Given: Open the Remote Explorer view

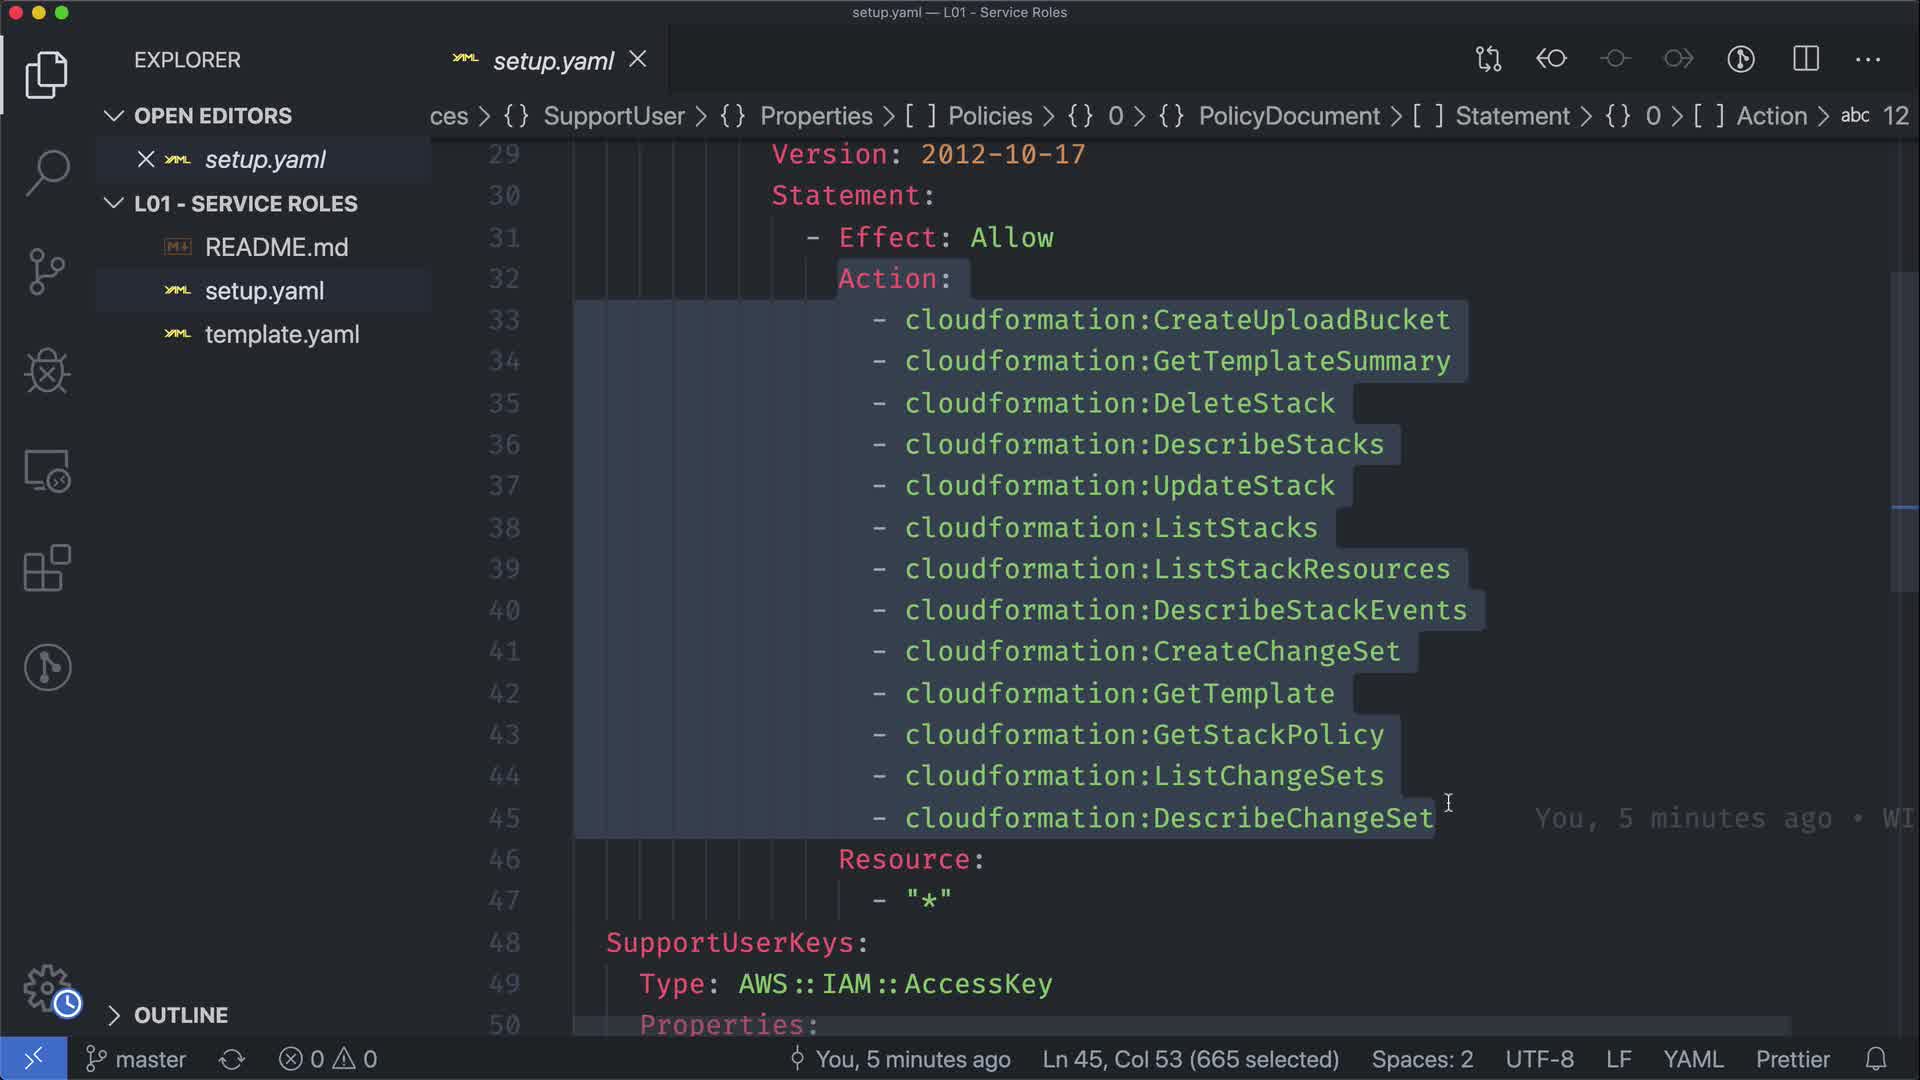Looking at the screenshot, I should click(47, 470).
